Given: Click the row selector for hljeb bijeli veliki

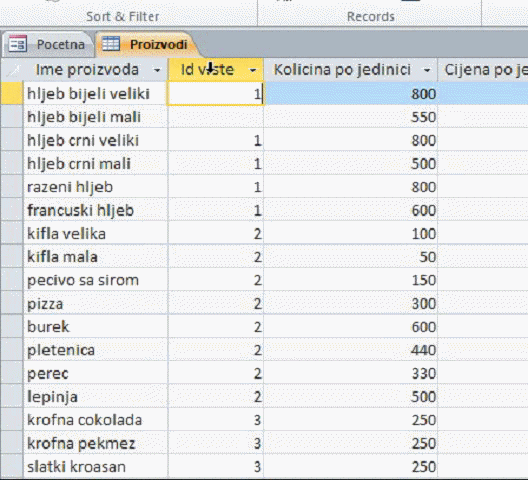Looking at the screenshot, I should 12,94.
